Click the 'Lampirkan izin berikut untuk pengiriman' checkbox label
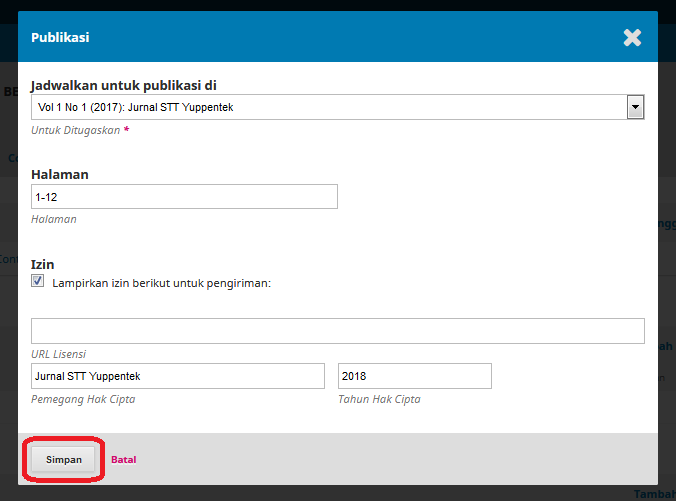The width and height of the screenshot is (676, 501). [x=161, y=283]
